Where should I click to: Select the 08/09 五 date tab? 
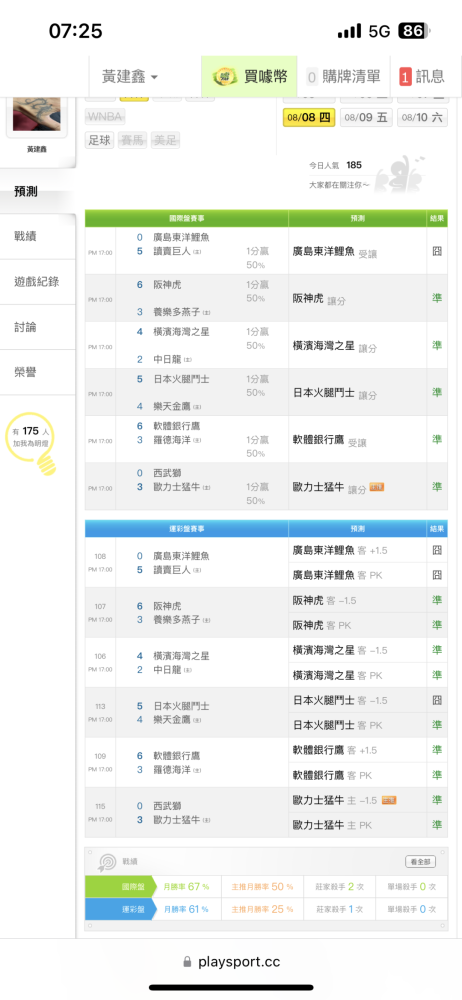point(366,118)
